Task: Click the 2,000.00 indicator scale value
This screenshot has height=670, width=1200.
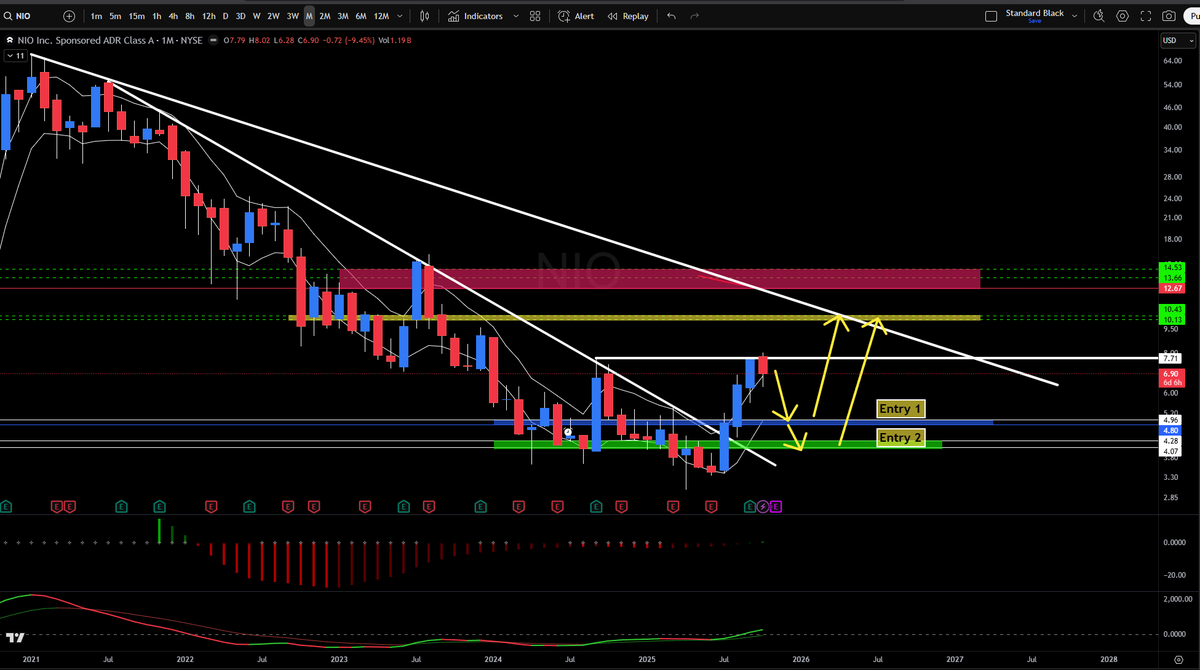Action: [x=1177, y=597]
